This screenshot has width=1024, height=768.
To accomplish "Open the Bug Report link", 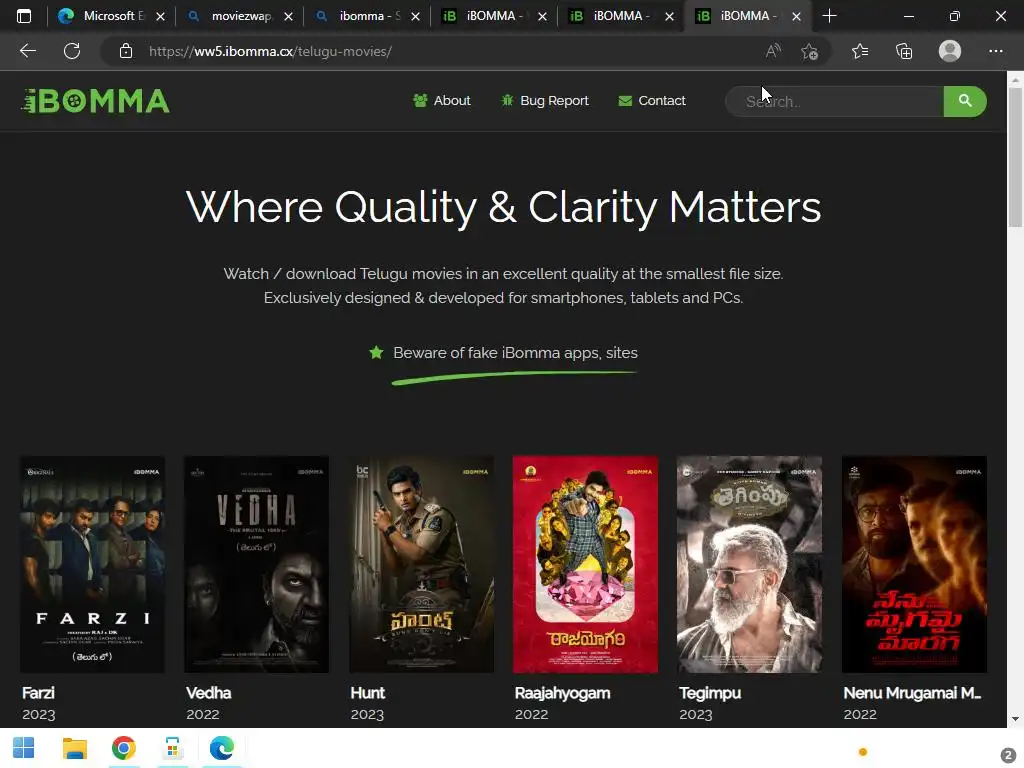I will (x=545, y=101).
